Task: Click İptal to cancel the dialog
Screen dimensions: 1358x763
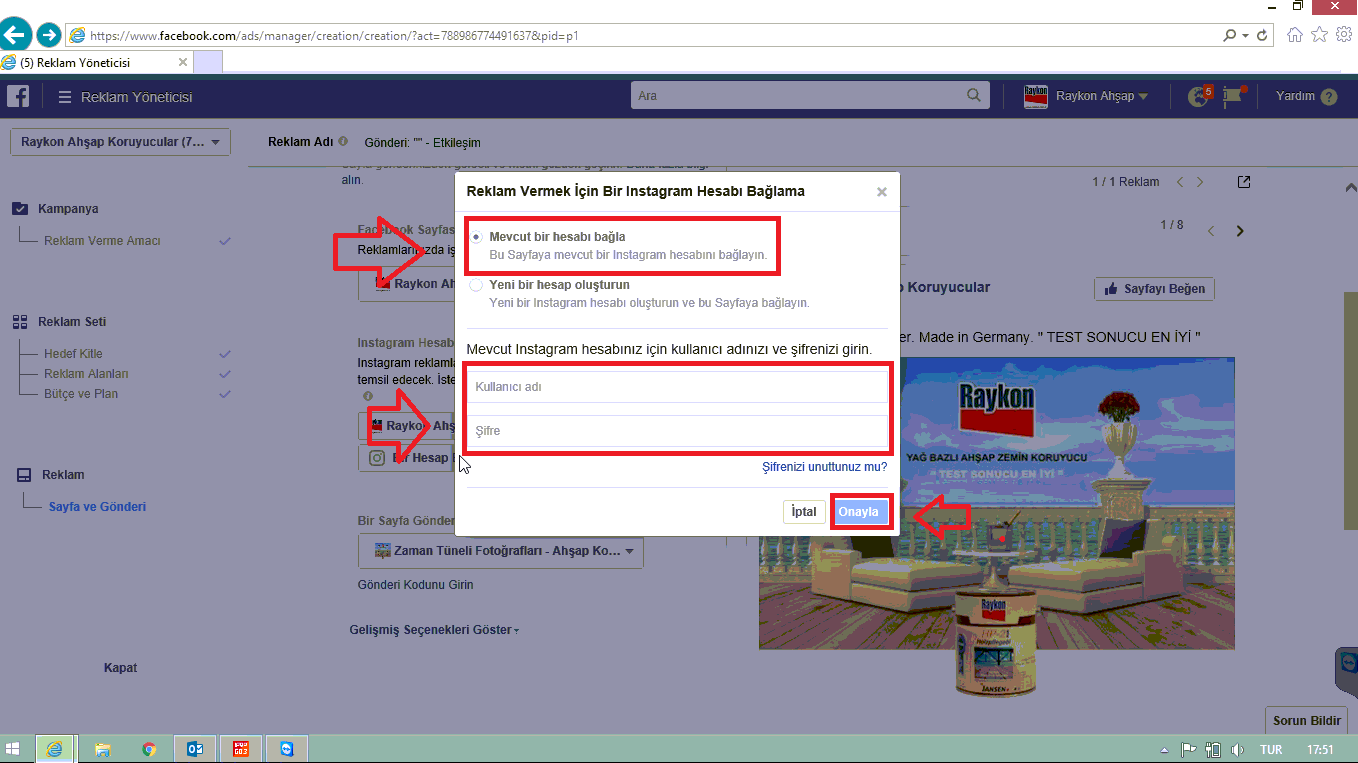Action: (804, 512)
